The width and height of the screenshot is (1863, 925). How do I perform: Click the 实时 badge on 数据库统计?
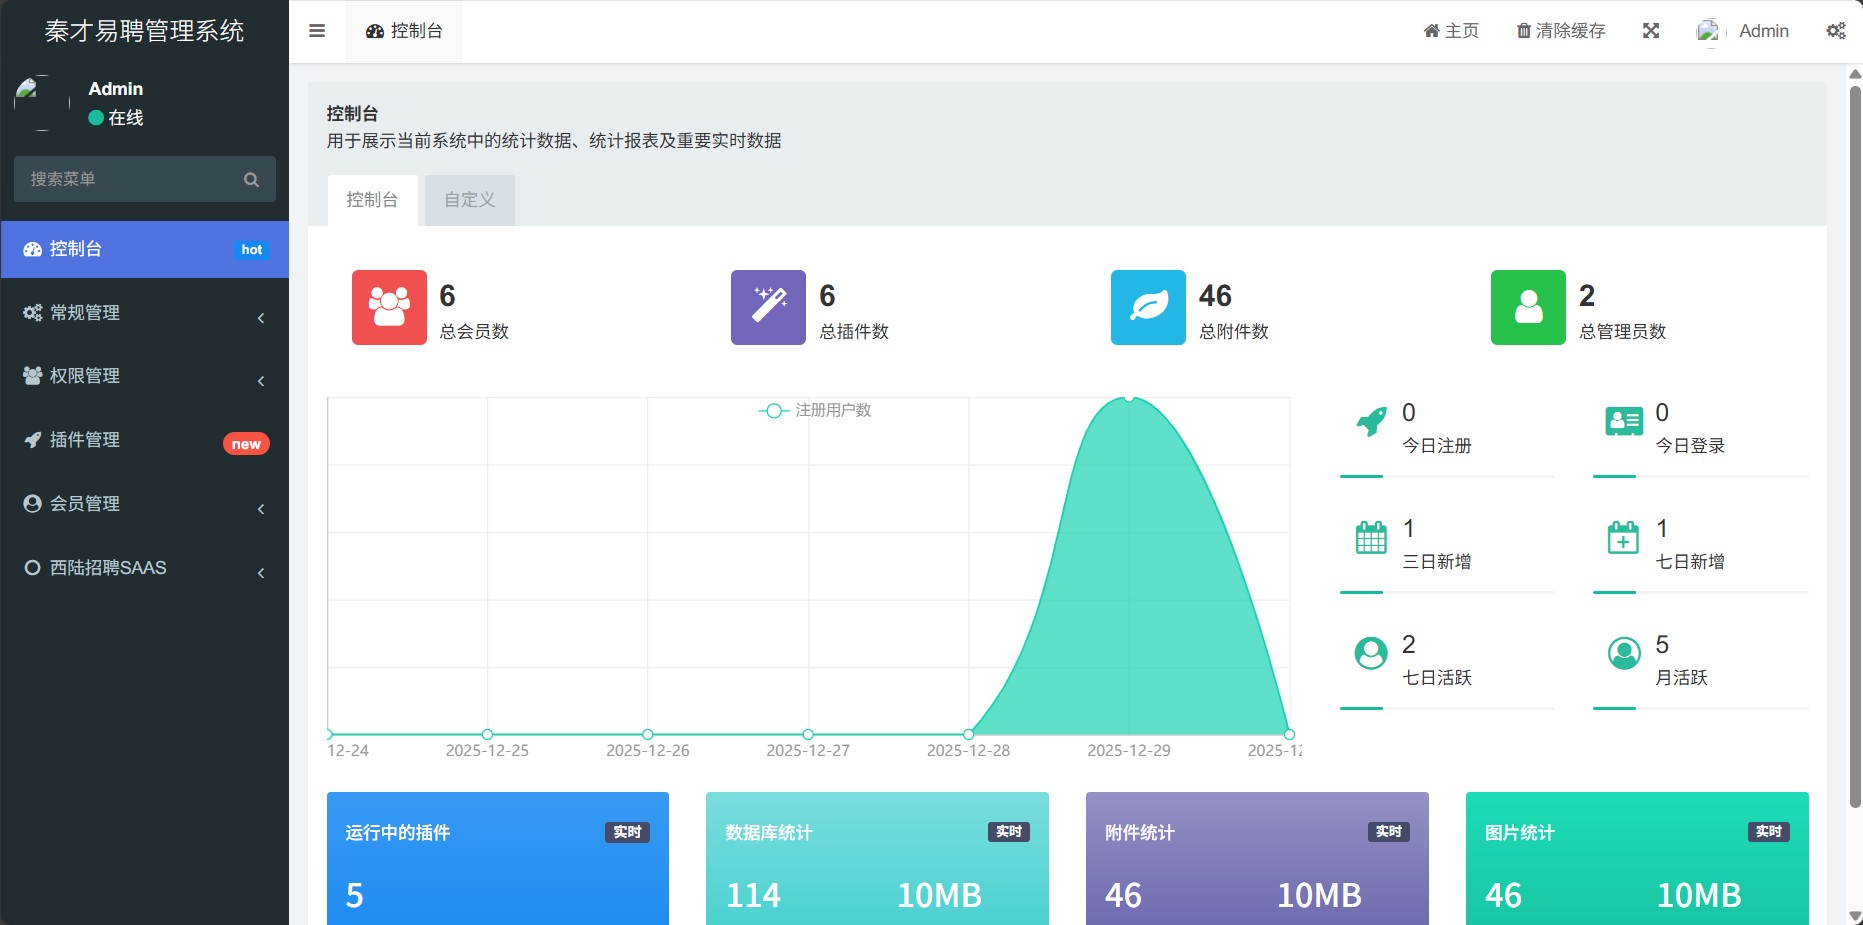point(1009,832)
